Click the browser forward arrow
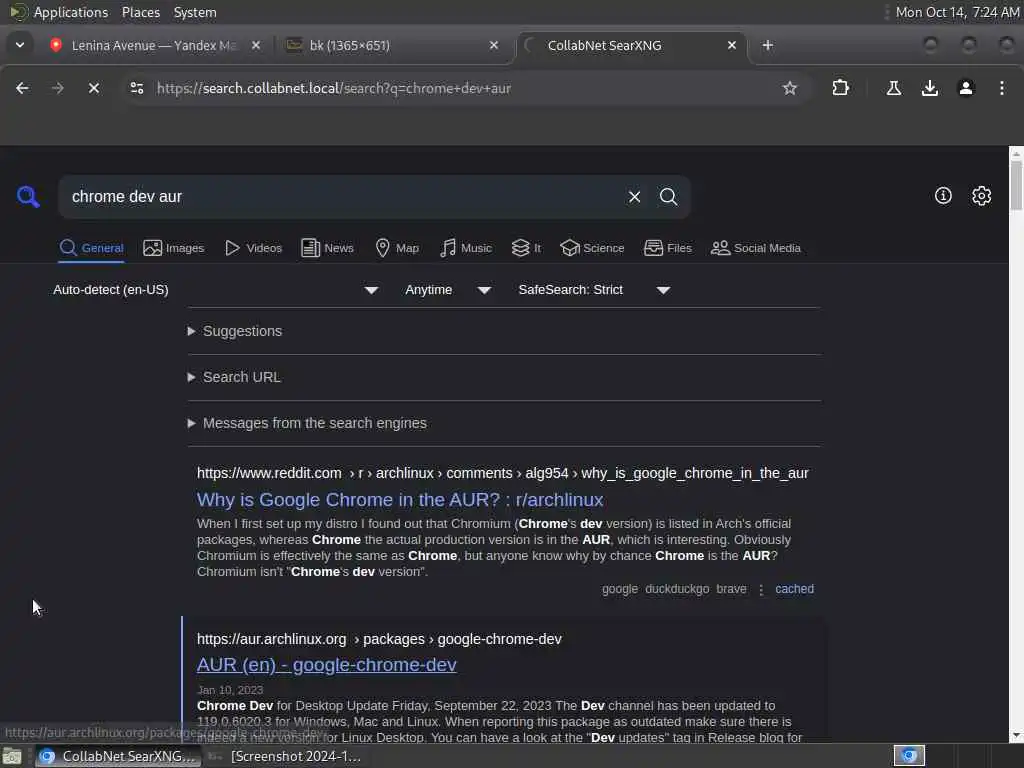This screenshot has height=768, width=1024. click(x=57, y=88)
